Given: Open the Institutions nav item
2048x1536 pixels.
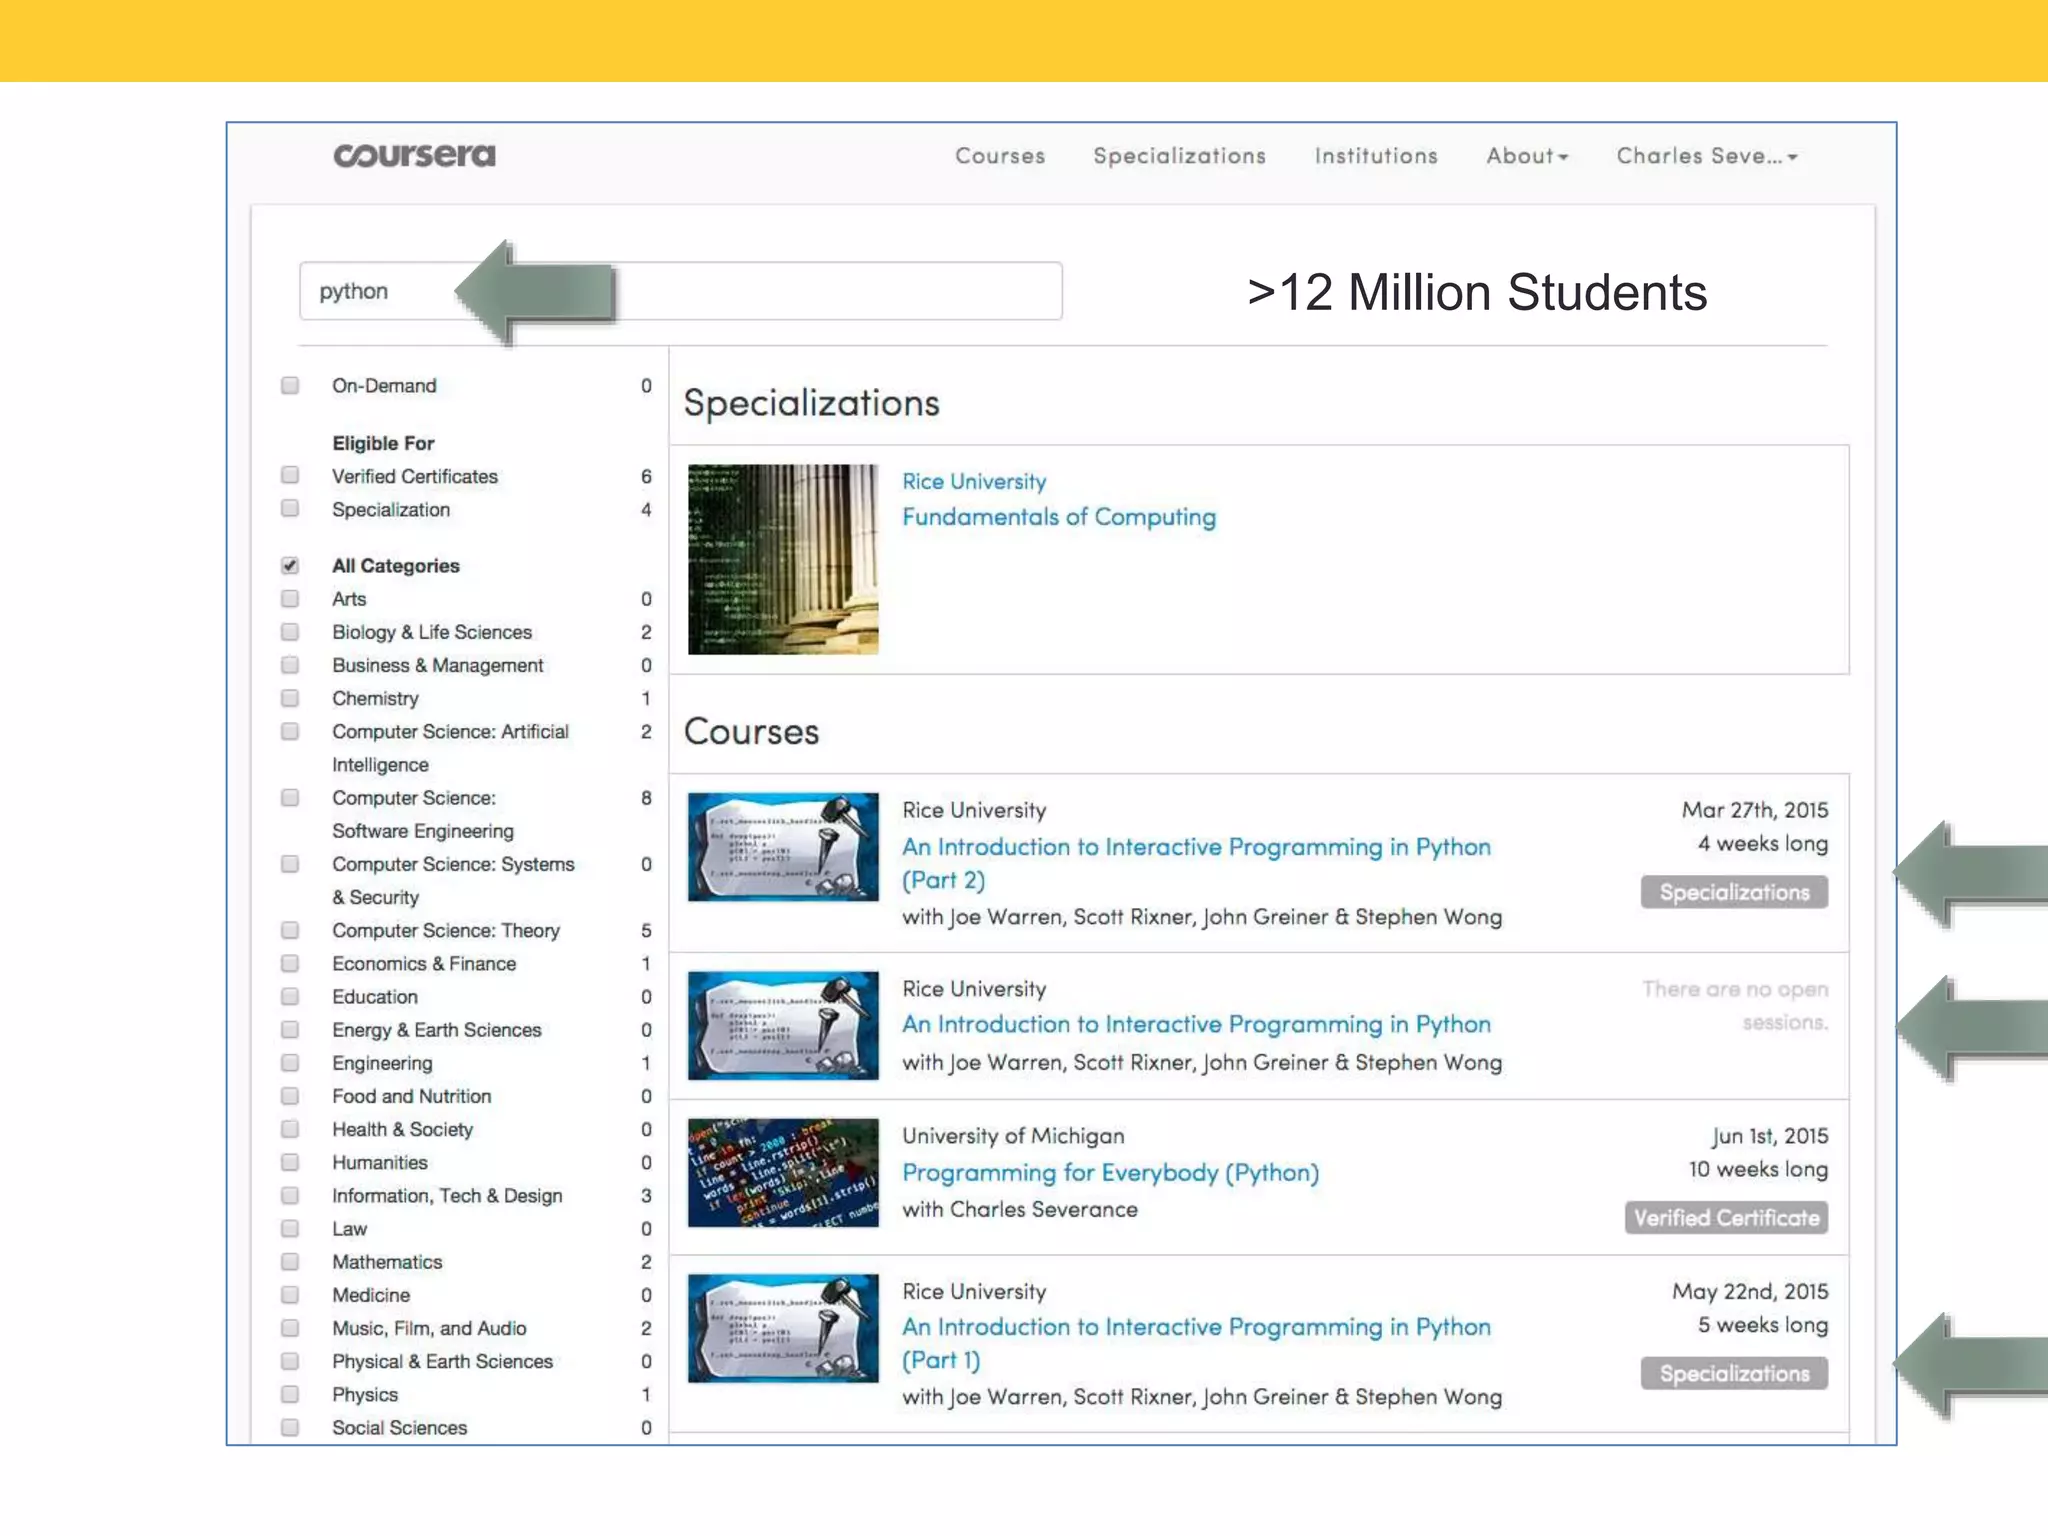Looking at the screenshot, I should tap(1376, 156).
